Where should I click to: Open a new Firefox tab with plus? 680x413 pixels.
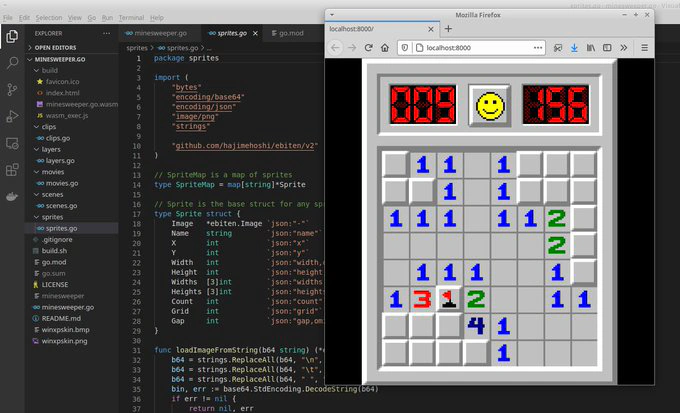[x=448, y=29]
